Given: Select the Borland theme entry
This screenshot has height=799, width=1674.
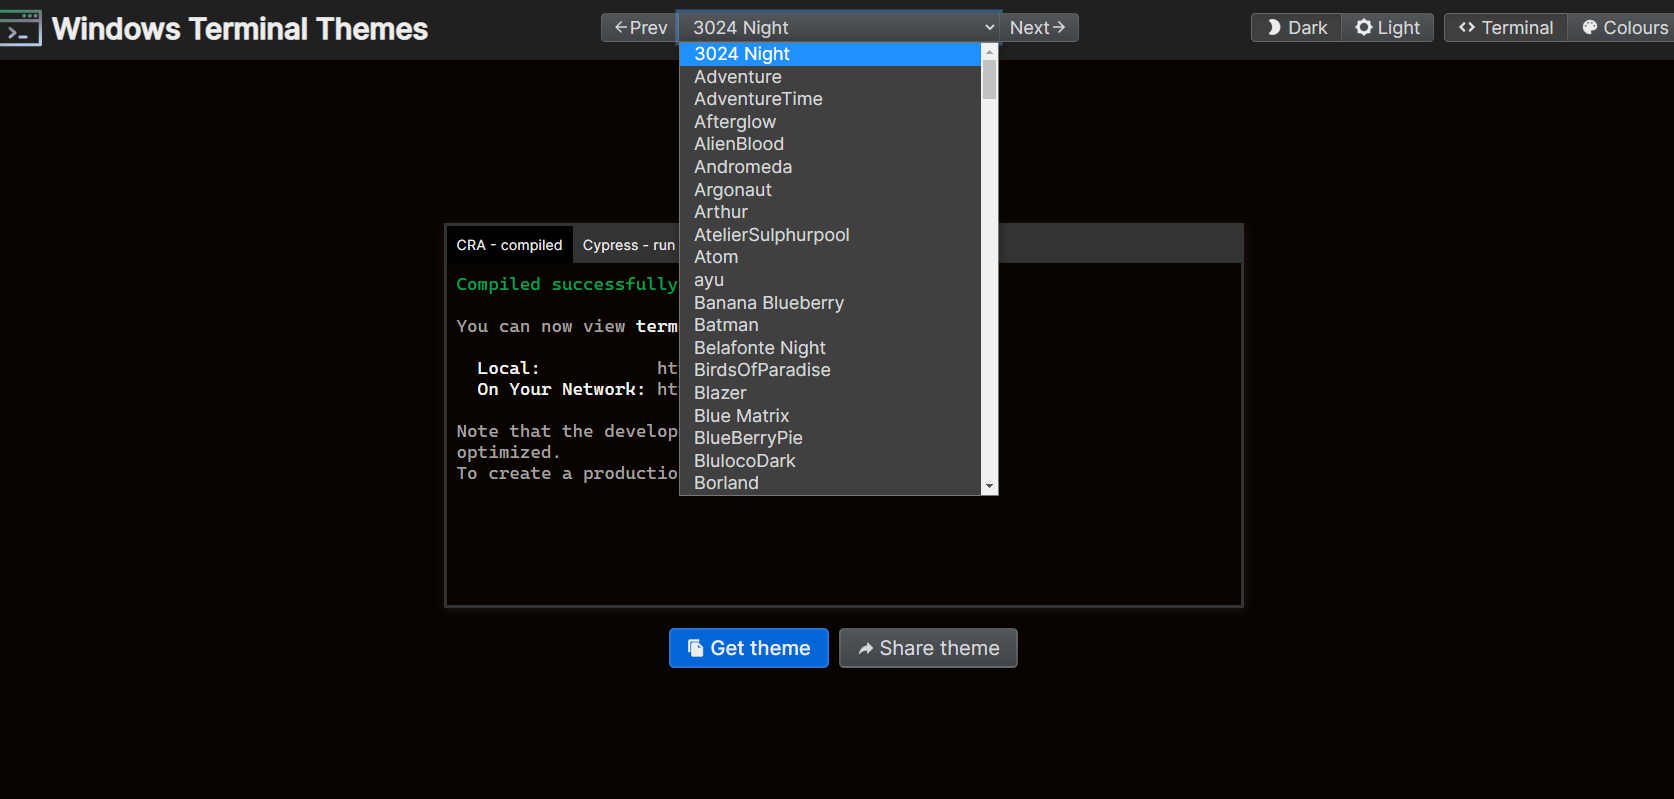Looking at the screenshot, I should pyautogui.click(x=726, y=483).
